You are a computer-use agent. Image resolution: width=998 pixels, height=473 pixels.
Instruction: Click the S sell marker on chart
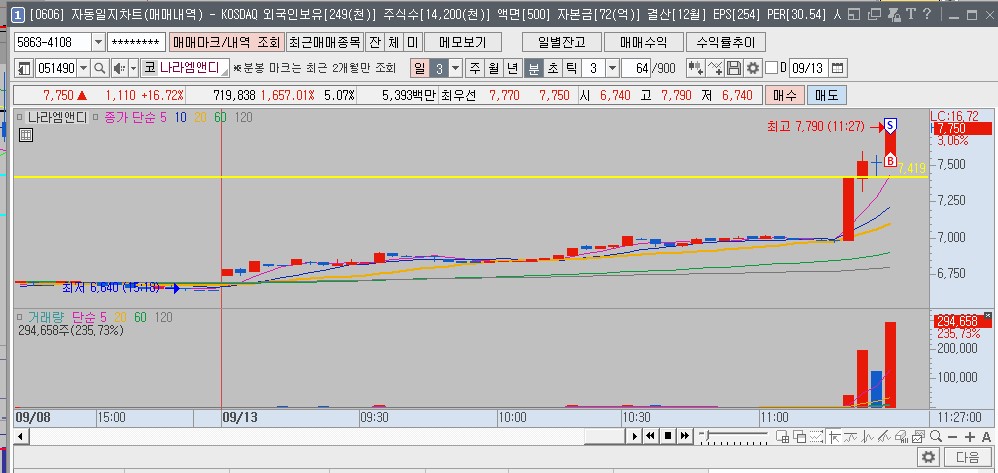coord(890,126)
